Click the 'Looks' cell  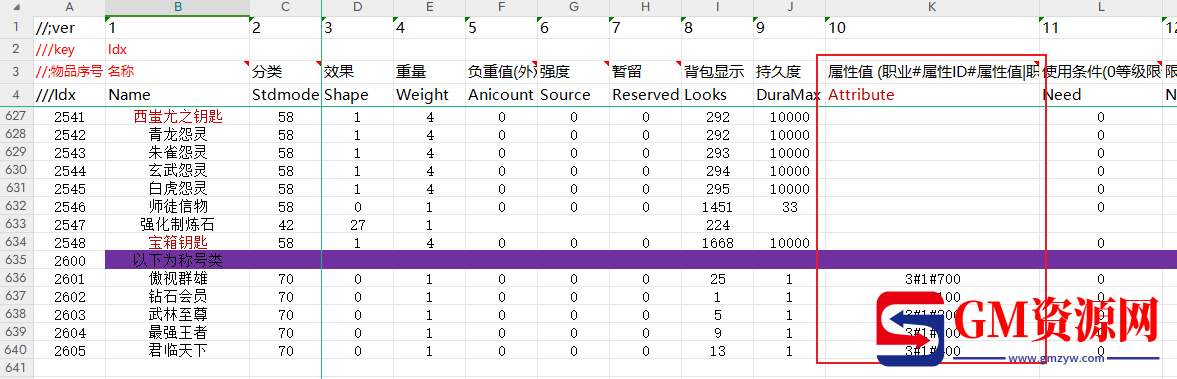pyautogui.click(x=718, y=95)
